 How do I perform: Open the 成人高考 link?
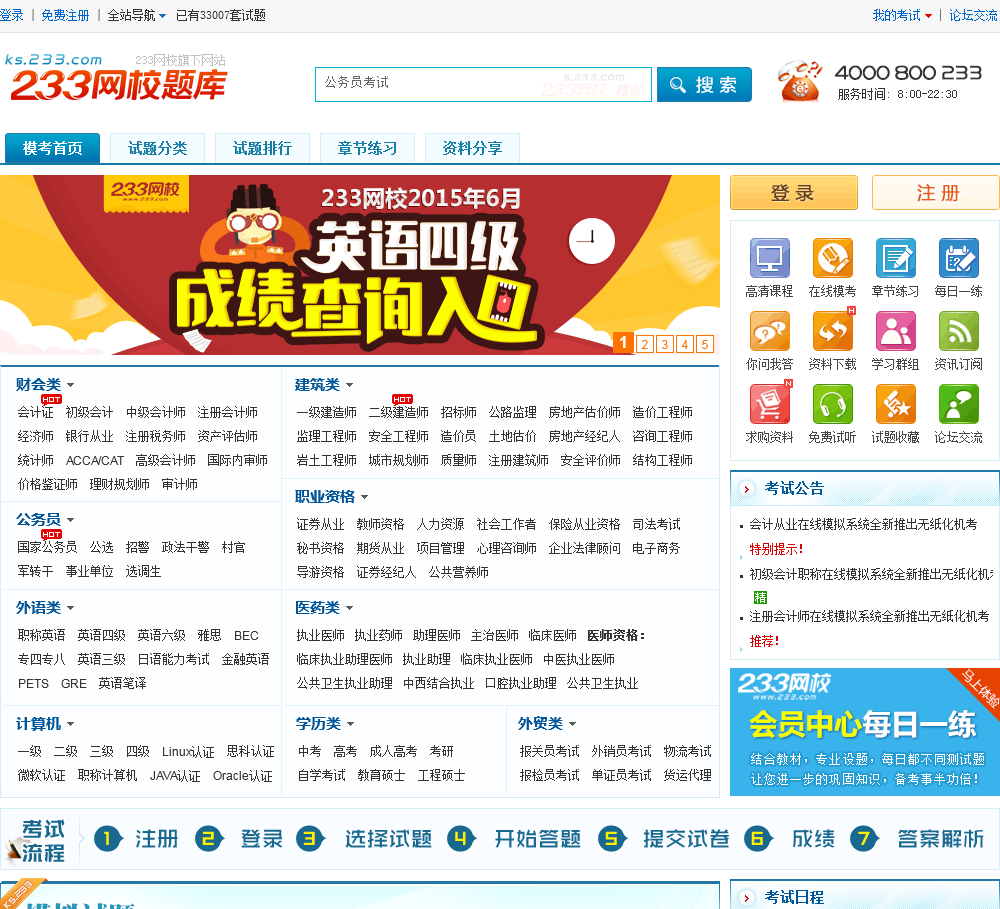click(x=393, y=751)
